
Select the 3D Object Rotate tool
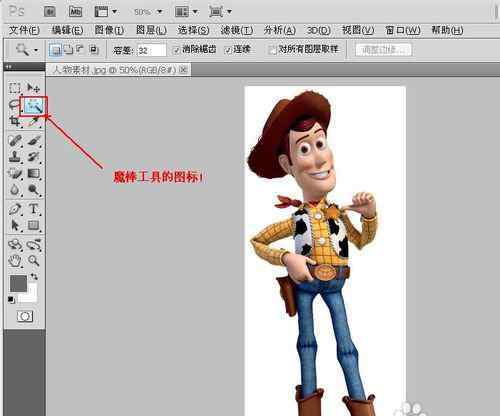point(15,245)
